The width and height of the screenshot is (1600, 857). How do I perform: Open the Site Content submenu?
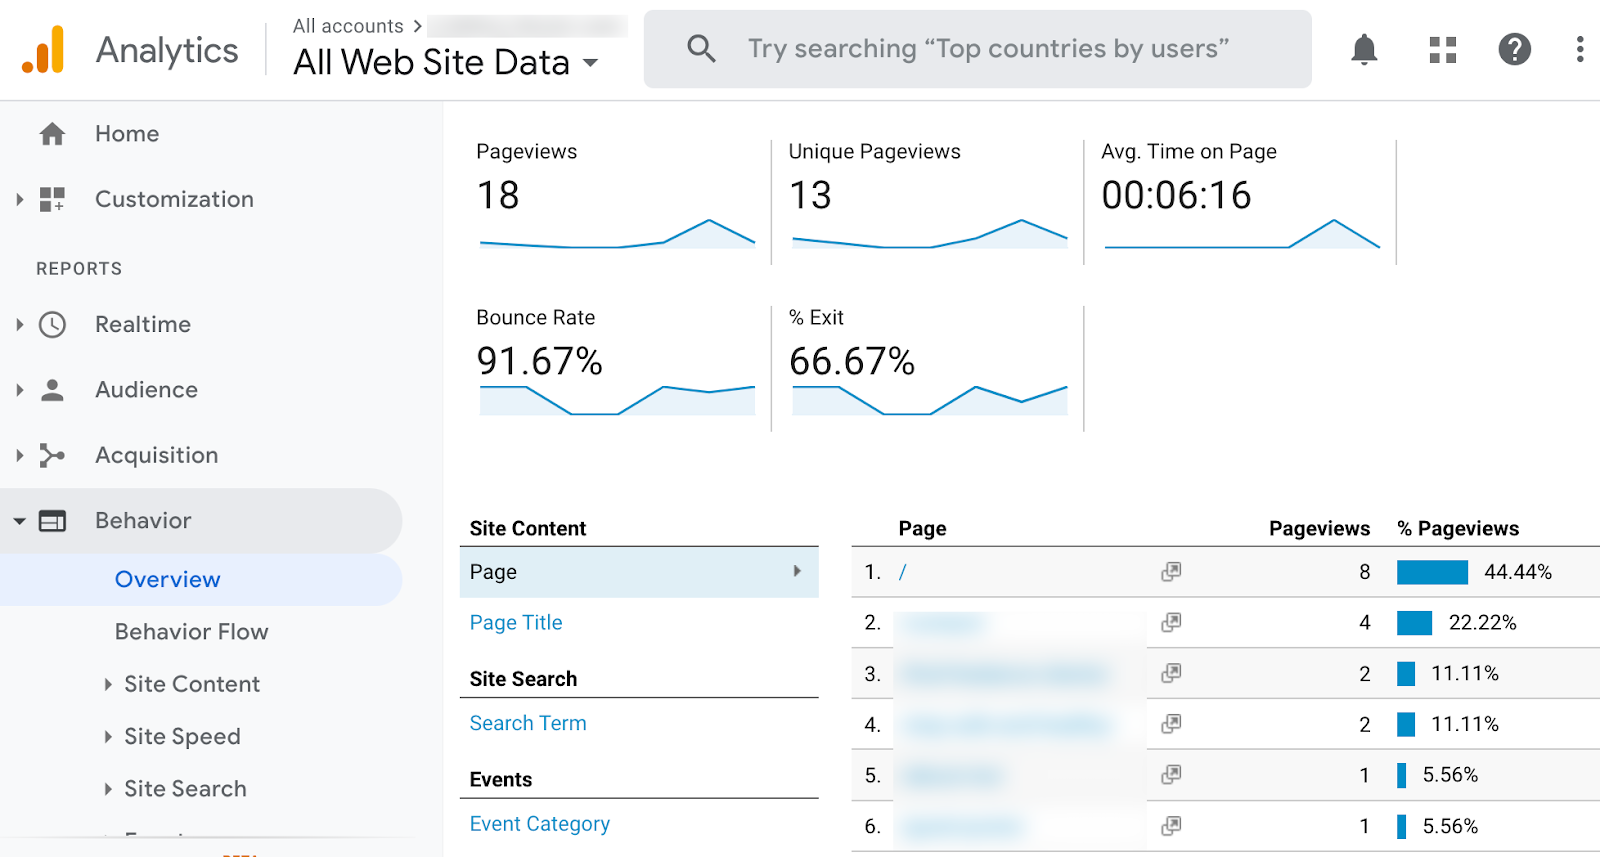click(x=192, y=684)
